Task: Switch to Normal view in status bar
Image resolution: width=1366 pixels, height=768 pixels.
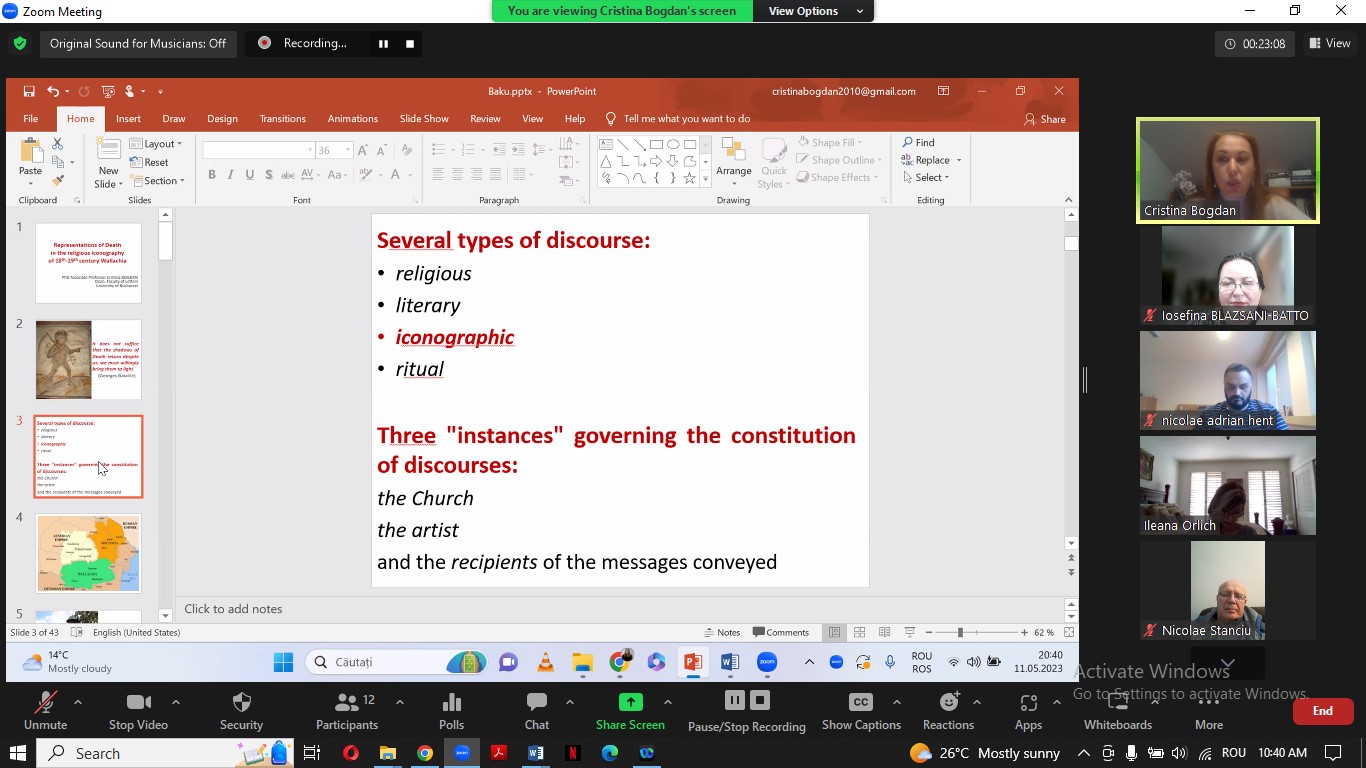Action: (834, 632)
